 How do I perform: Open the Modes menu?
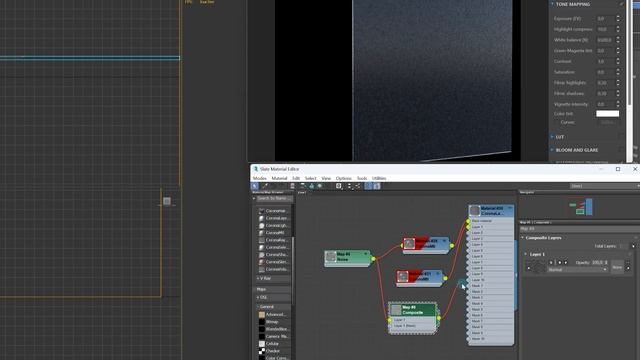(x=260, y=178)
